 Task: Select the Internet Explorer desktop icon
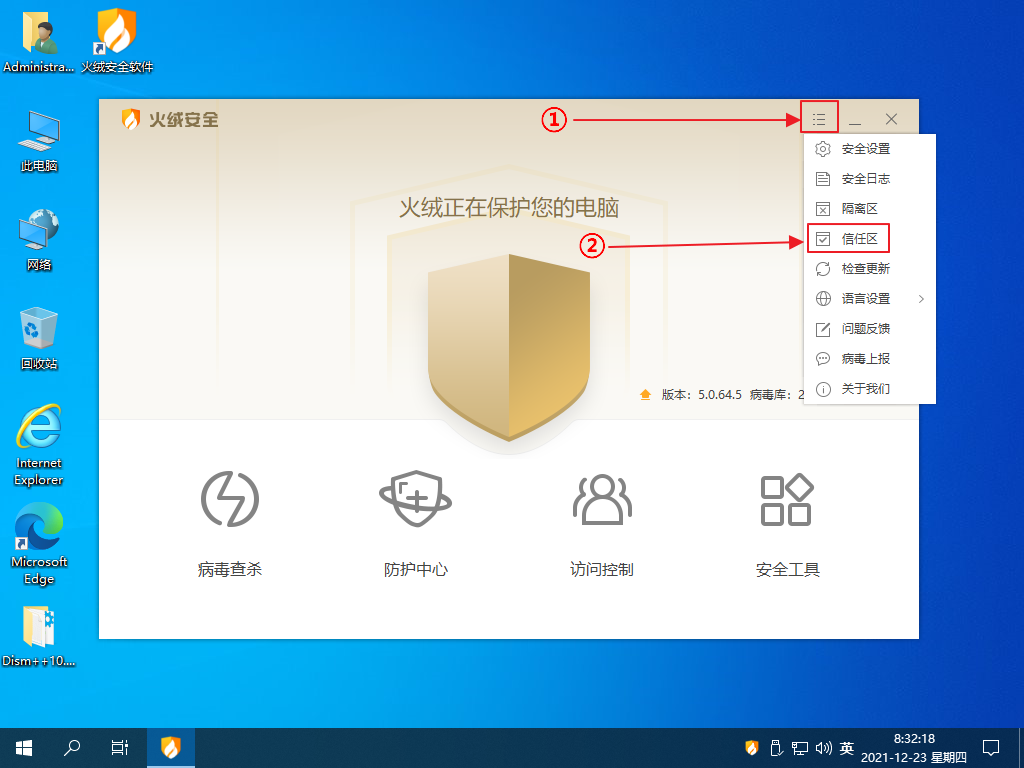[39, 445]
